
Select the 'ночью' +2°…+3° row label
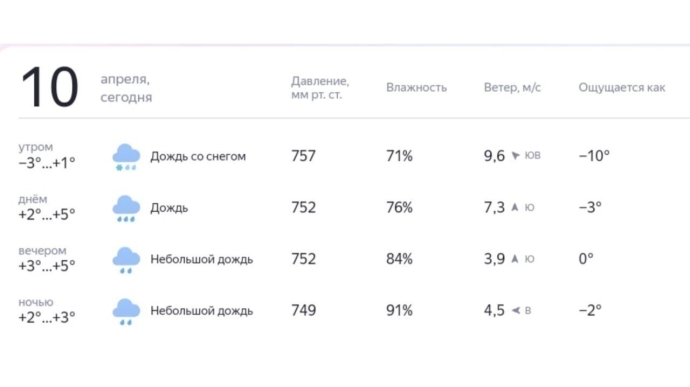[x=47, y=310]
